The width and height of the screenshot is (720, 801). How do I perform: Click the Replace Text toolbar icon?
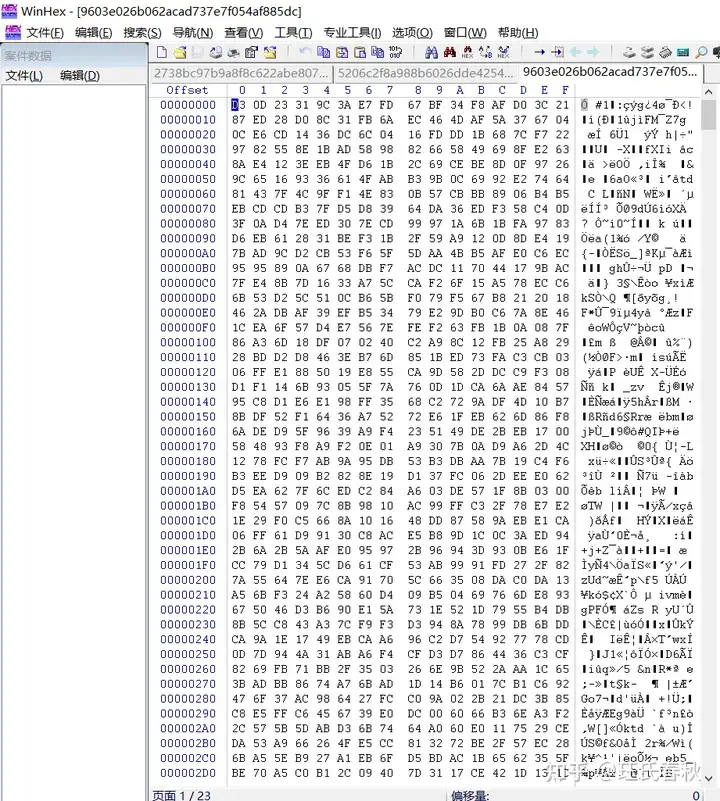(x=485, y=52)
